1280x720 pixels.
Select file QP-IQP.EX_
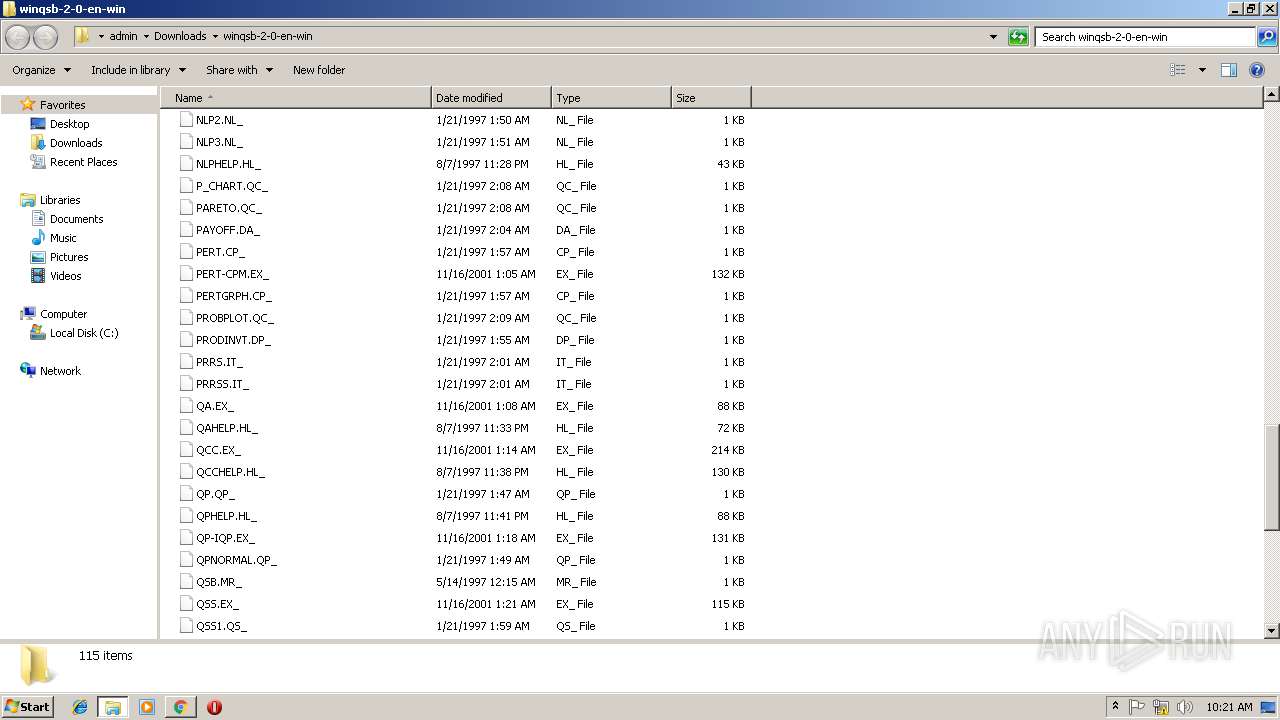(x=225, y=538)
